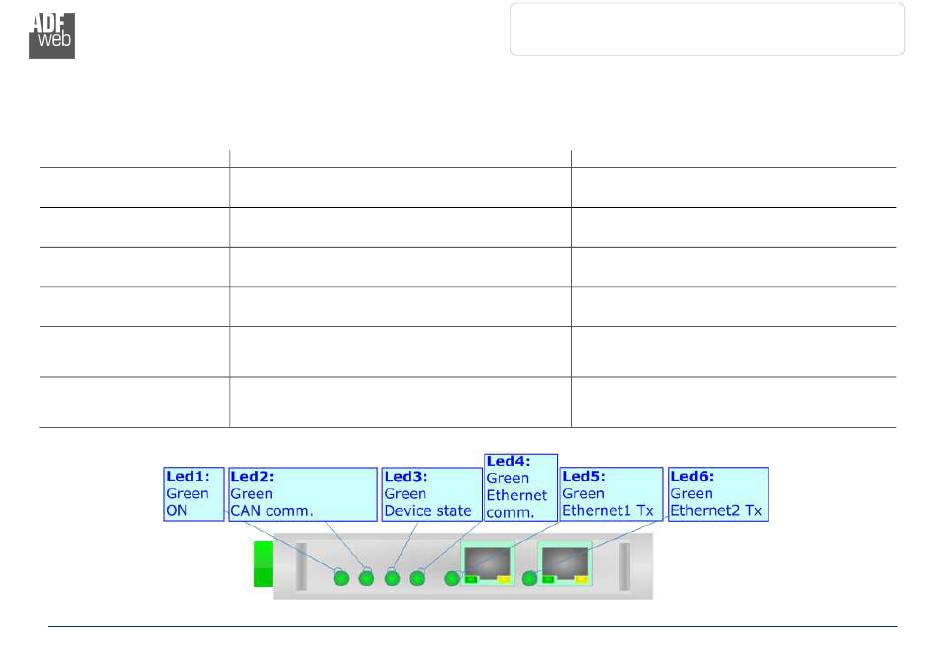Image resolution: width=950 pixels, height=659 pixels.
Task: Select the "Led3: Green Device state" label box
Action: coord(432,494)
